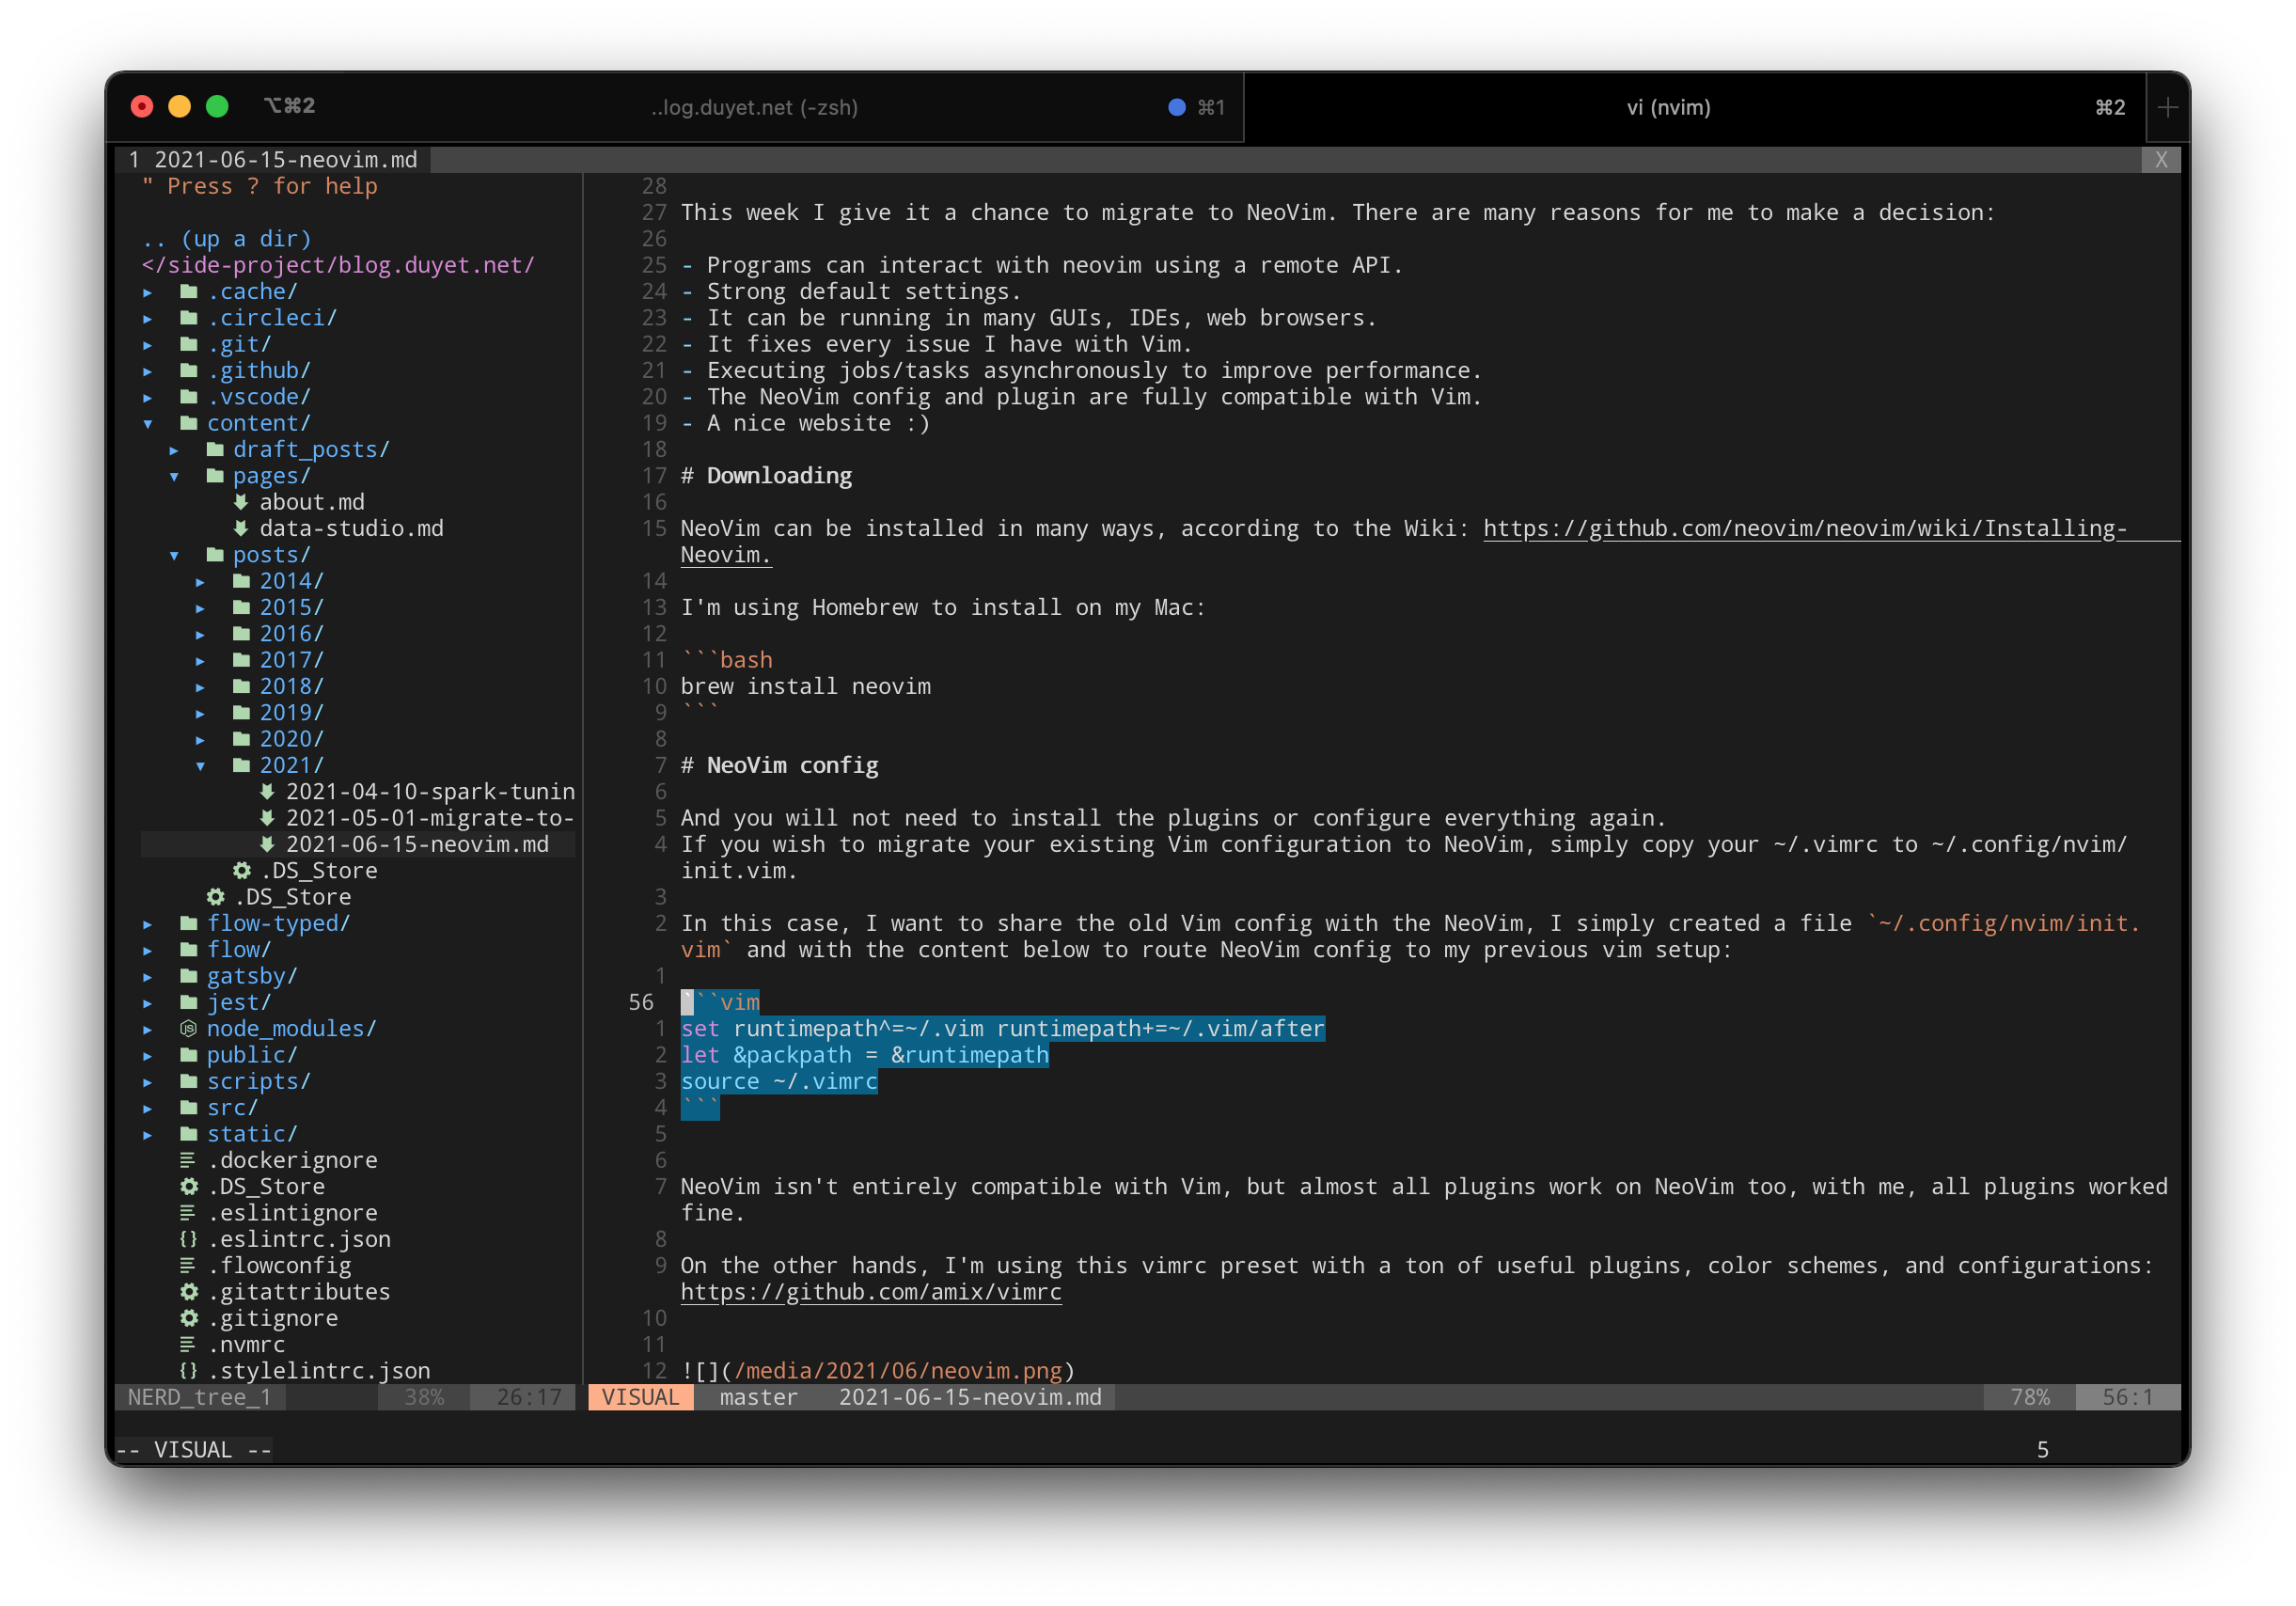Expand the 2019/ folder arrow
Viewport: 2296px width, 1606px height.
[x=200, y=713]
